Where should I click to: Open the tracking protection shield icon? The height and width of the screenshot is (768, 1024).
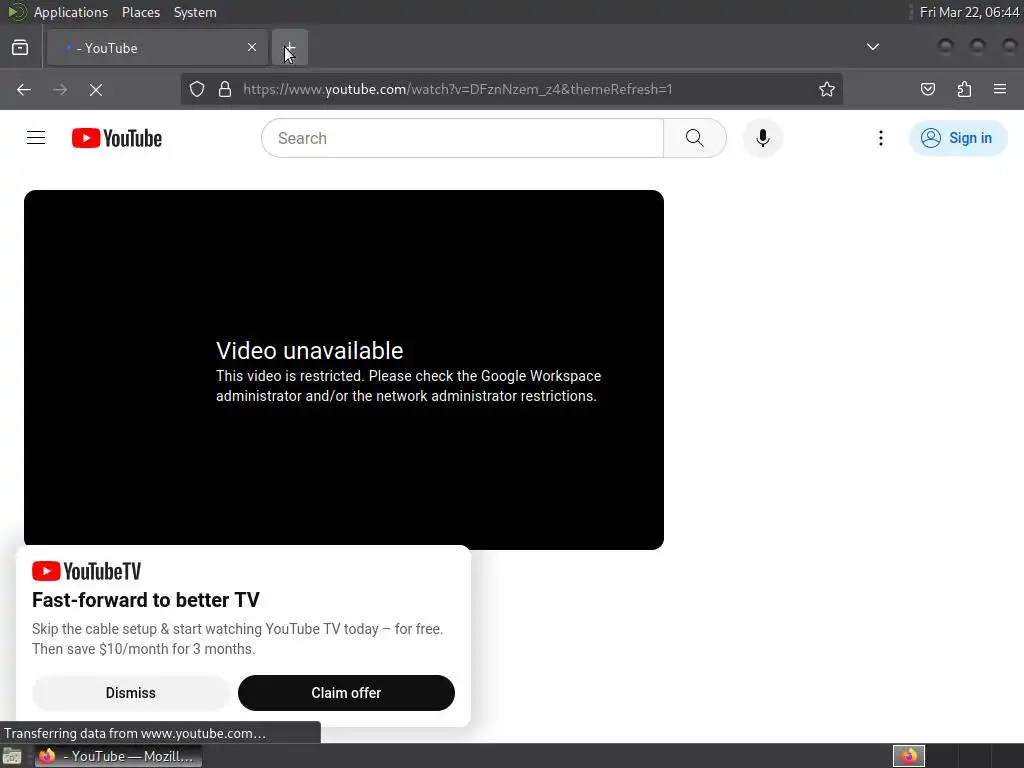(x=197, y=89)
